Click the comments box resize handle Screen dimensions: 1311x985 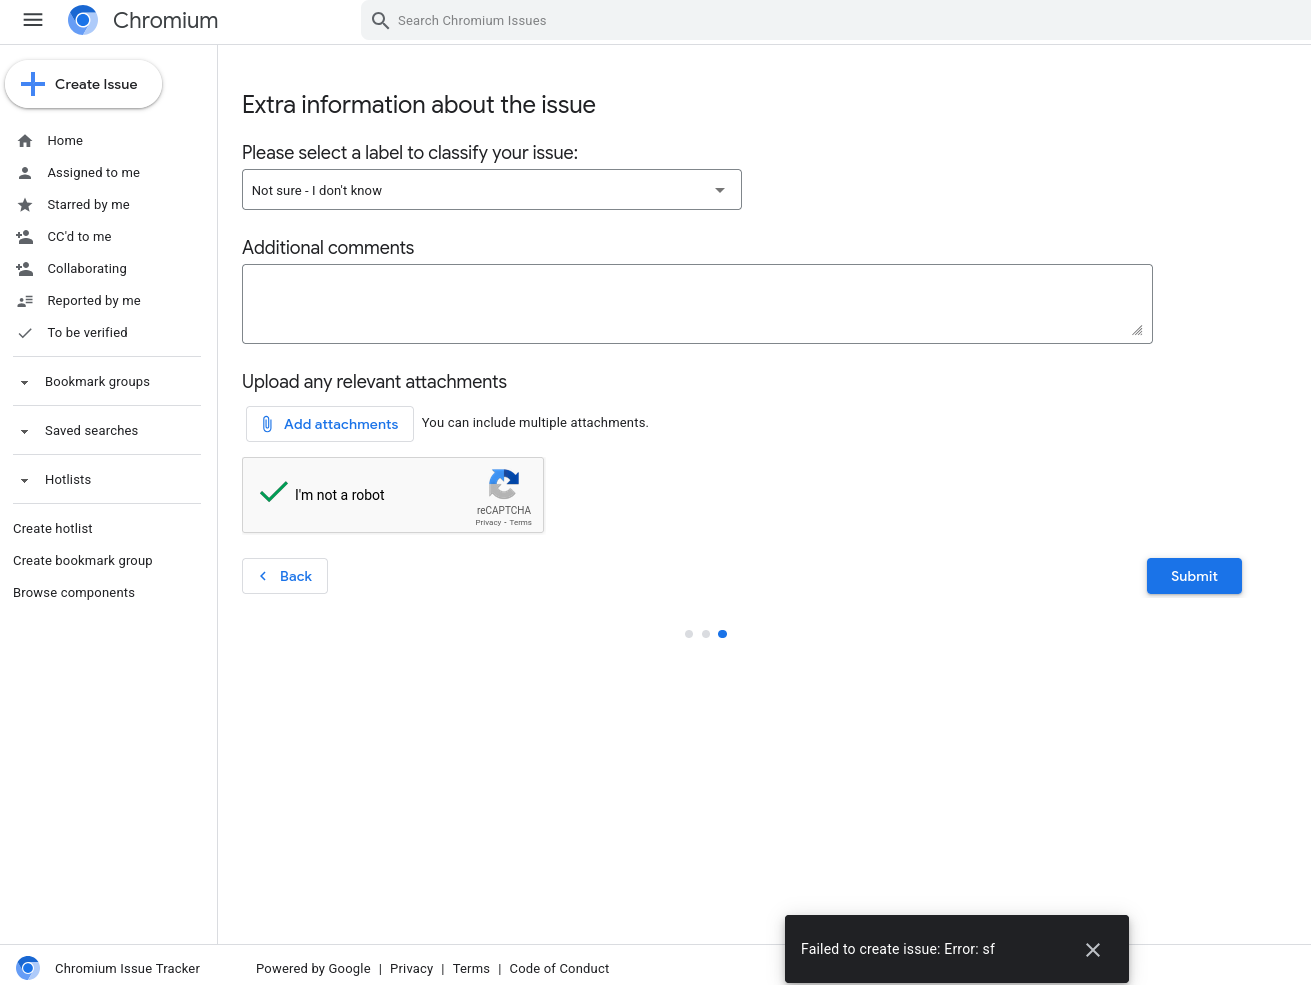click(x=1137, y=330)
